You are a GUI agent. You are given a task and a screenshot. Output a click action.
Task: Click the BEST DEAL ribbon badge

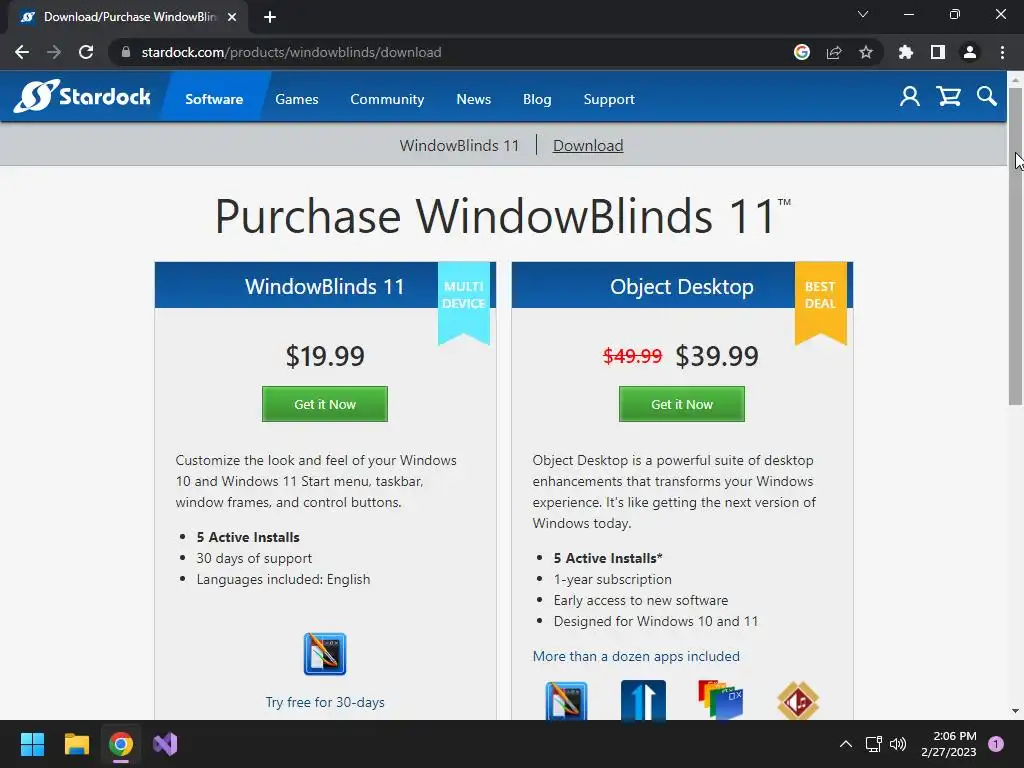click(820, 302)
